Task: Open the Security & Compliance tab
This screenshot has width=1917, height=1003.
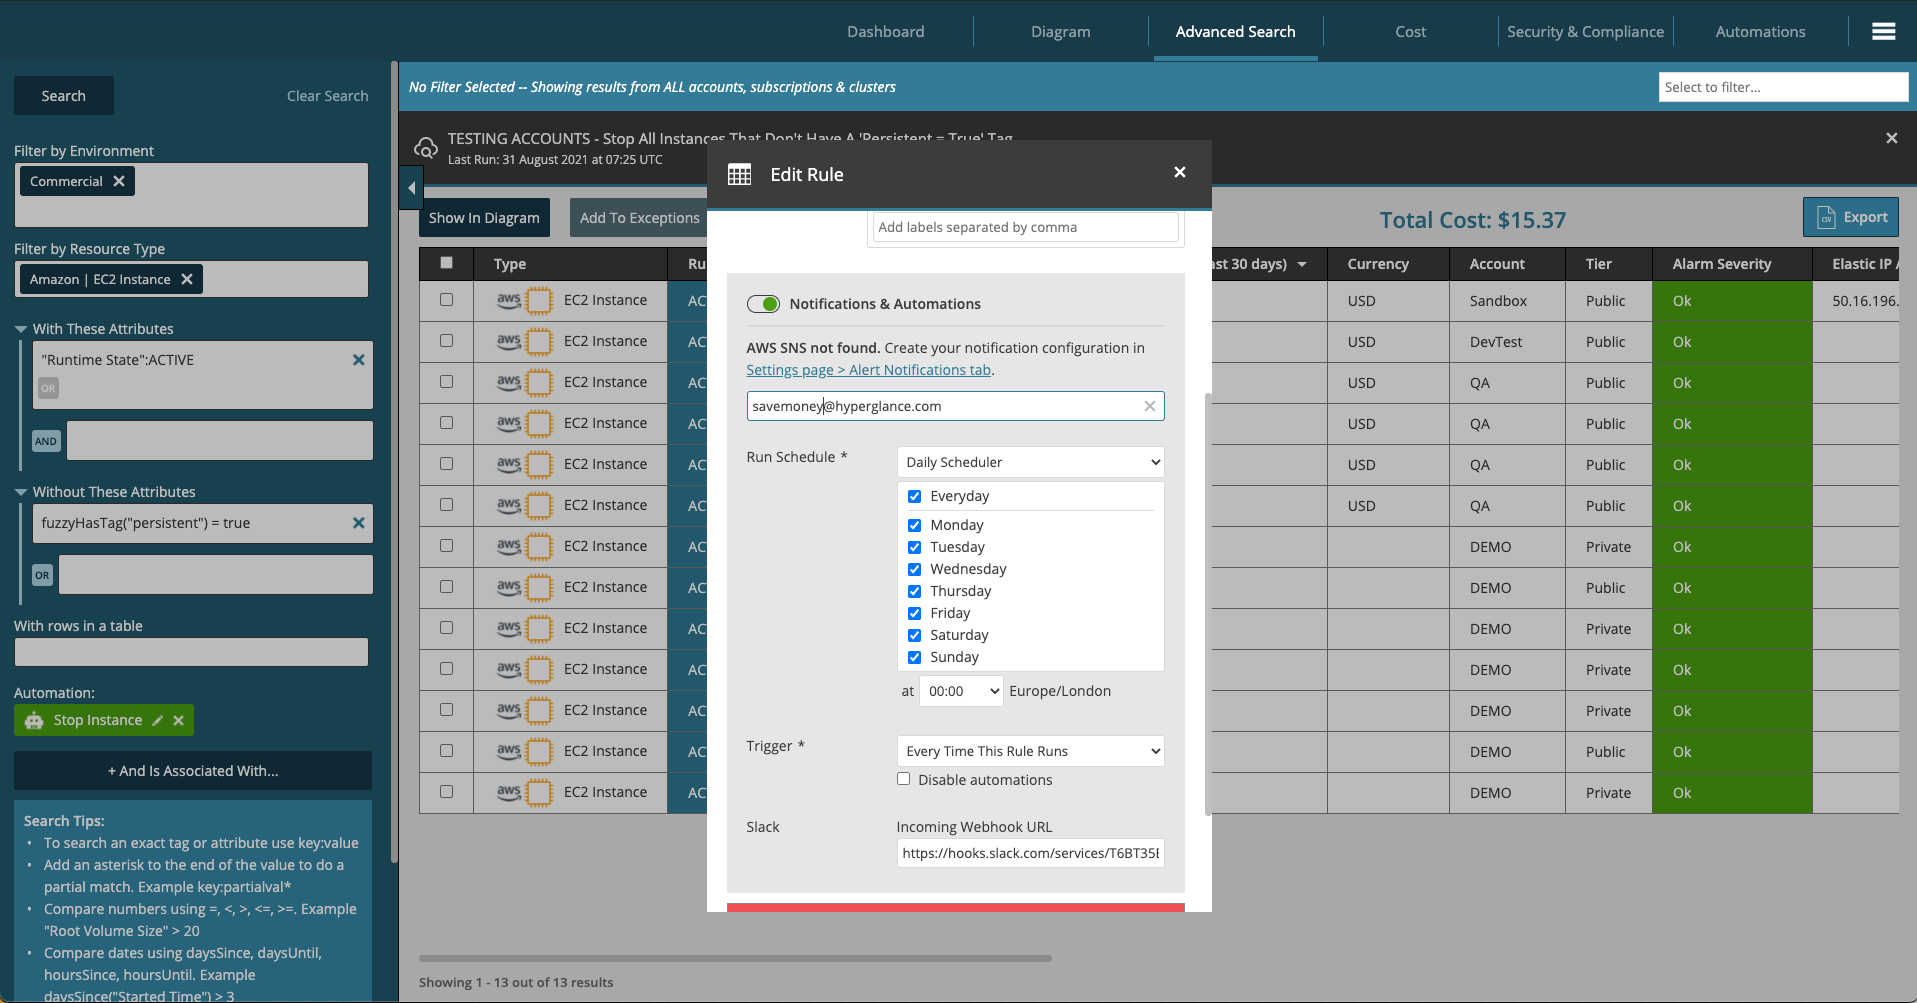Action: [1585, 32]
